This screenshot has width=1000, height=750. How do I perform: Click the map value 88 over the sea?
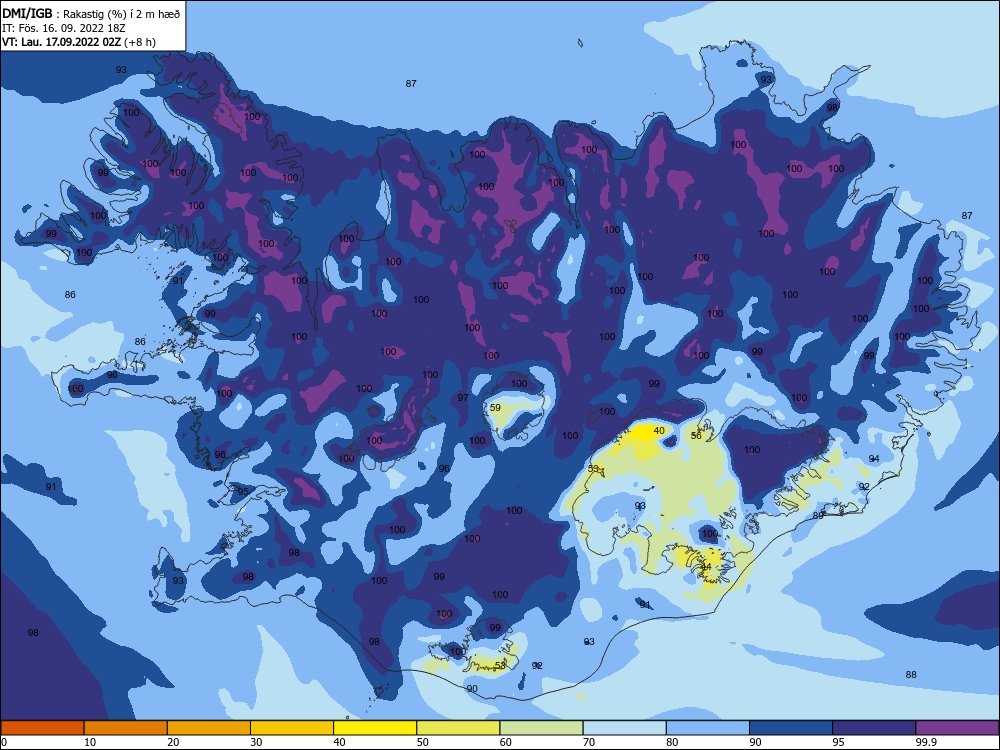pyautogui.click(x=911, y=674)
